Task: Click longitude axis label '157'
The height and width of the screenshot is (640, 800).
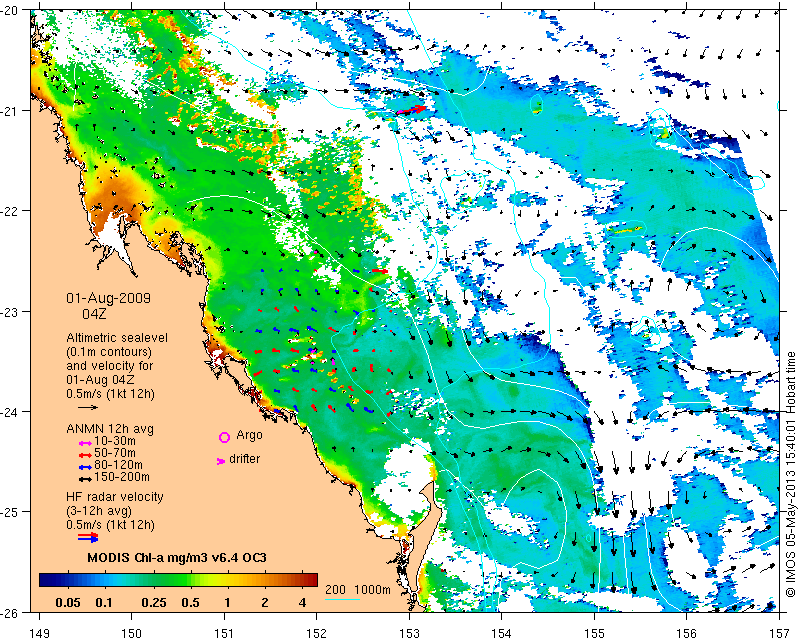Action: (x=780, y=633)
